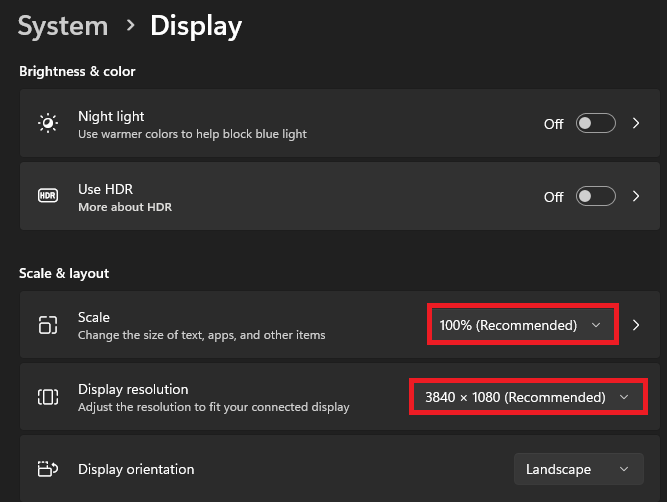
Task: Turn on the Night light toggle
Action: [595, 124]
